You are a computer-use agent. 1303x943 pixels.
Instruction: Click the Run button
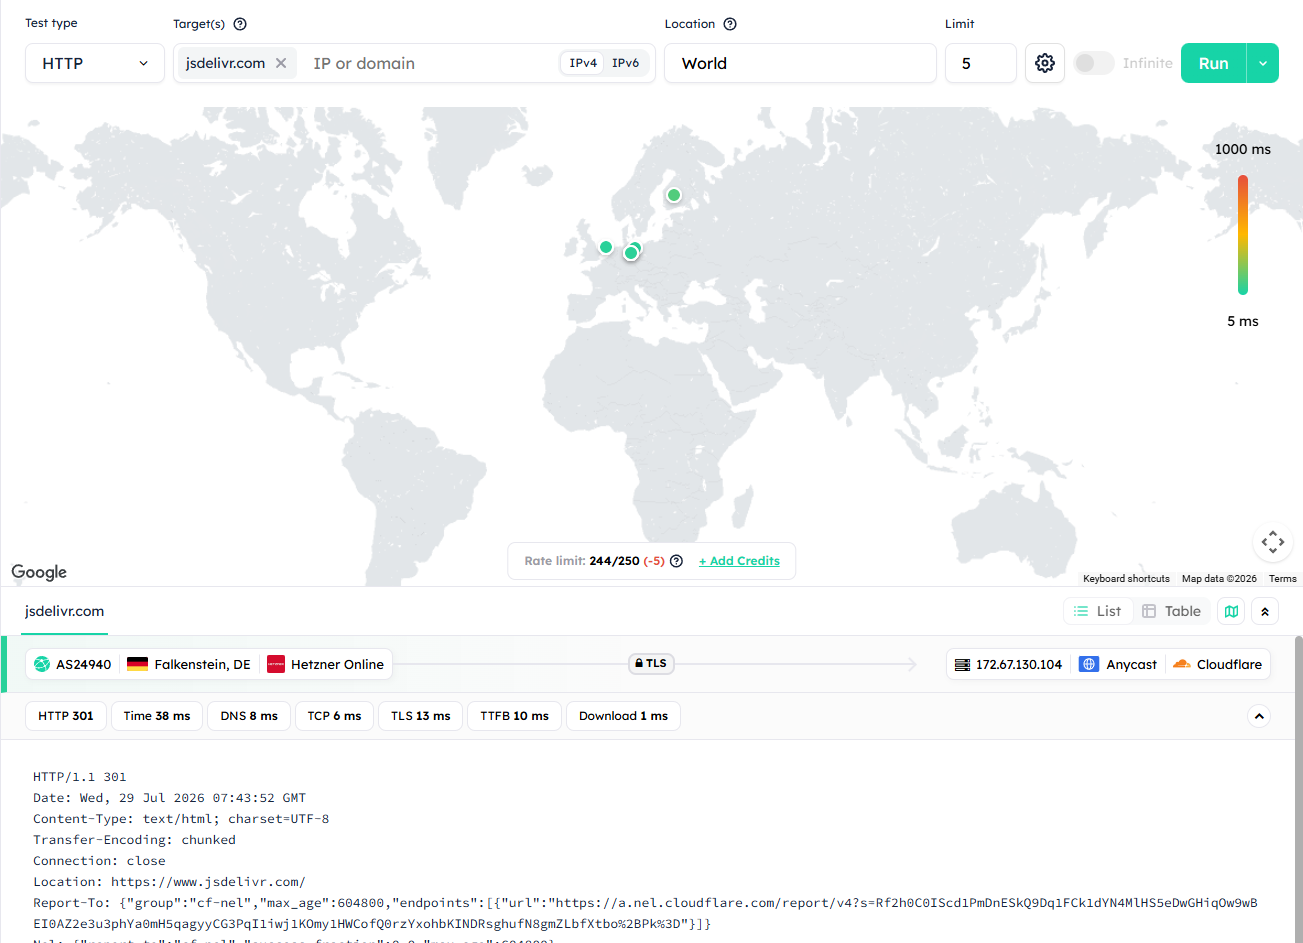coord(1213,63)
